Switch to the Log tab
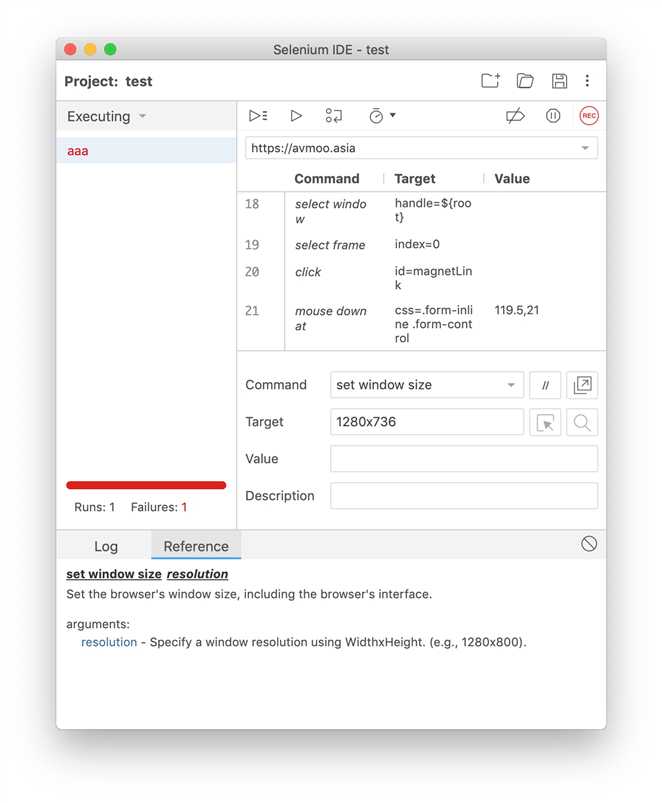 coord(106,546)
